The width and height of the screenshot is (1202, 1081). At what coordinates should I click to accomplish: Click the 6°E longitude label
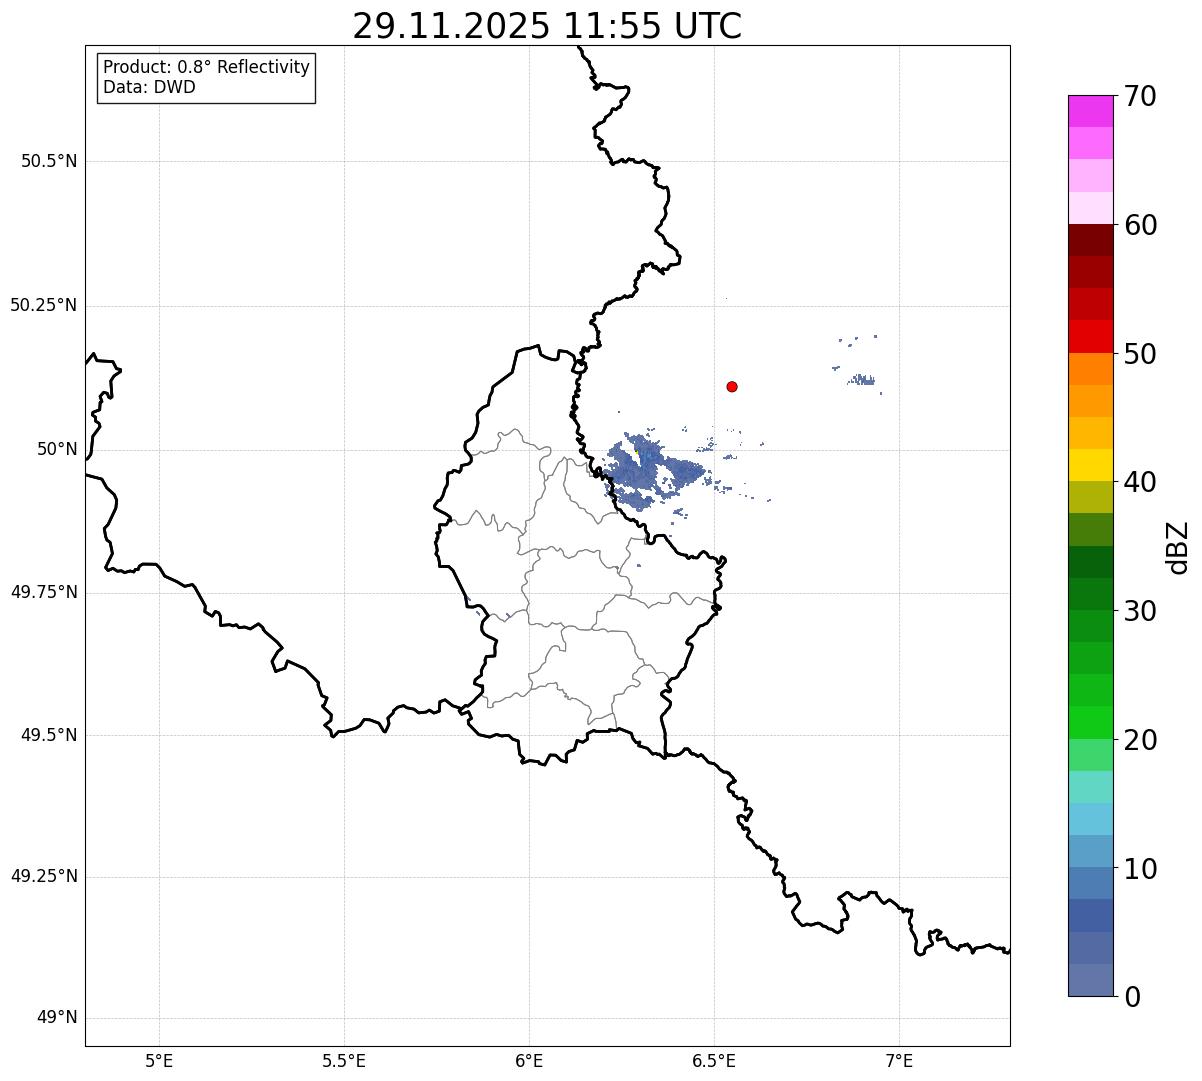click(529, 1061)
